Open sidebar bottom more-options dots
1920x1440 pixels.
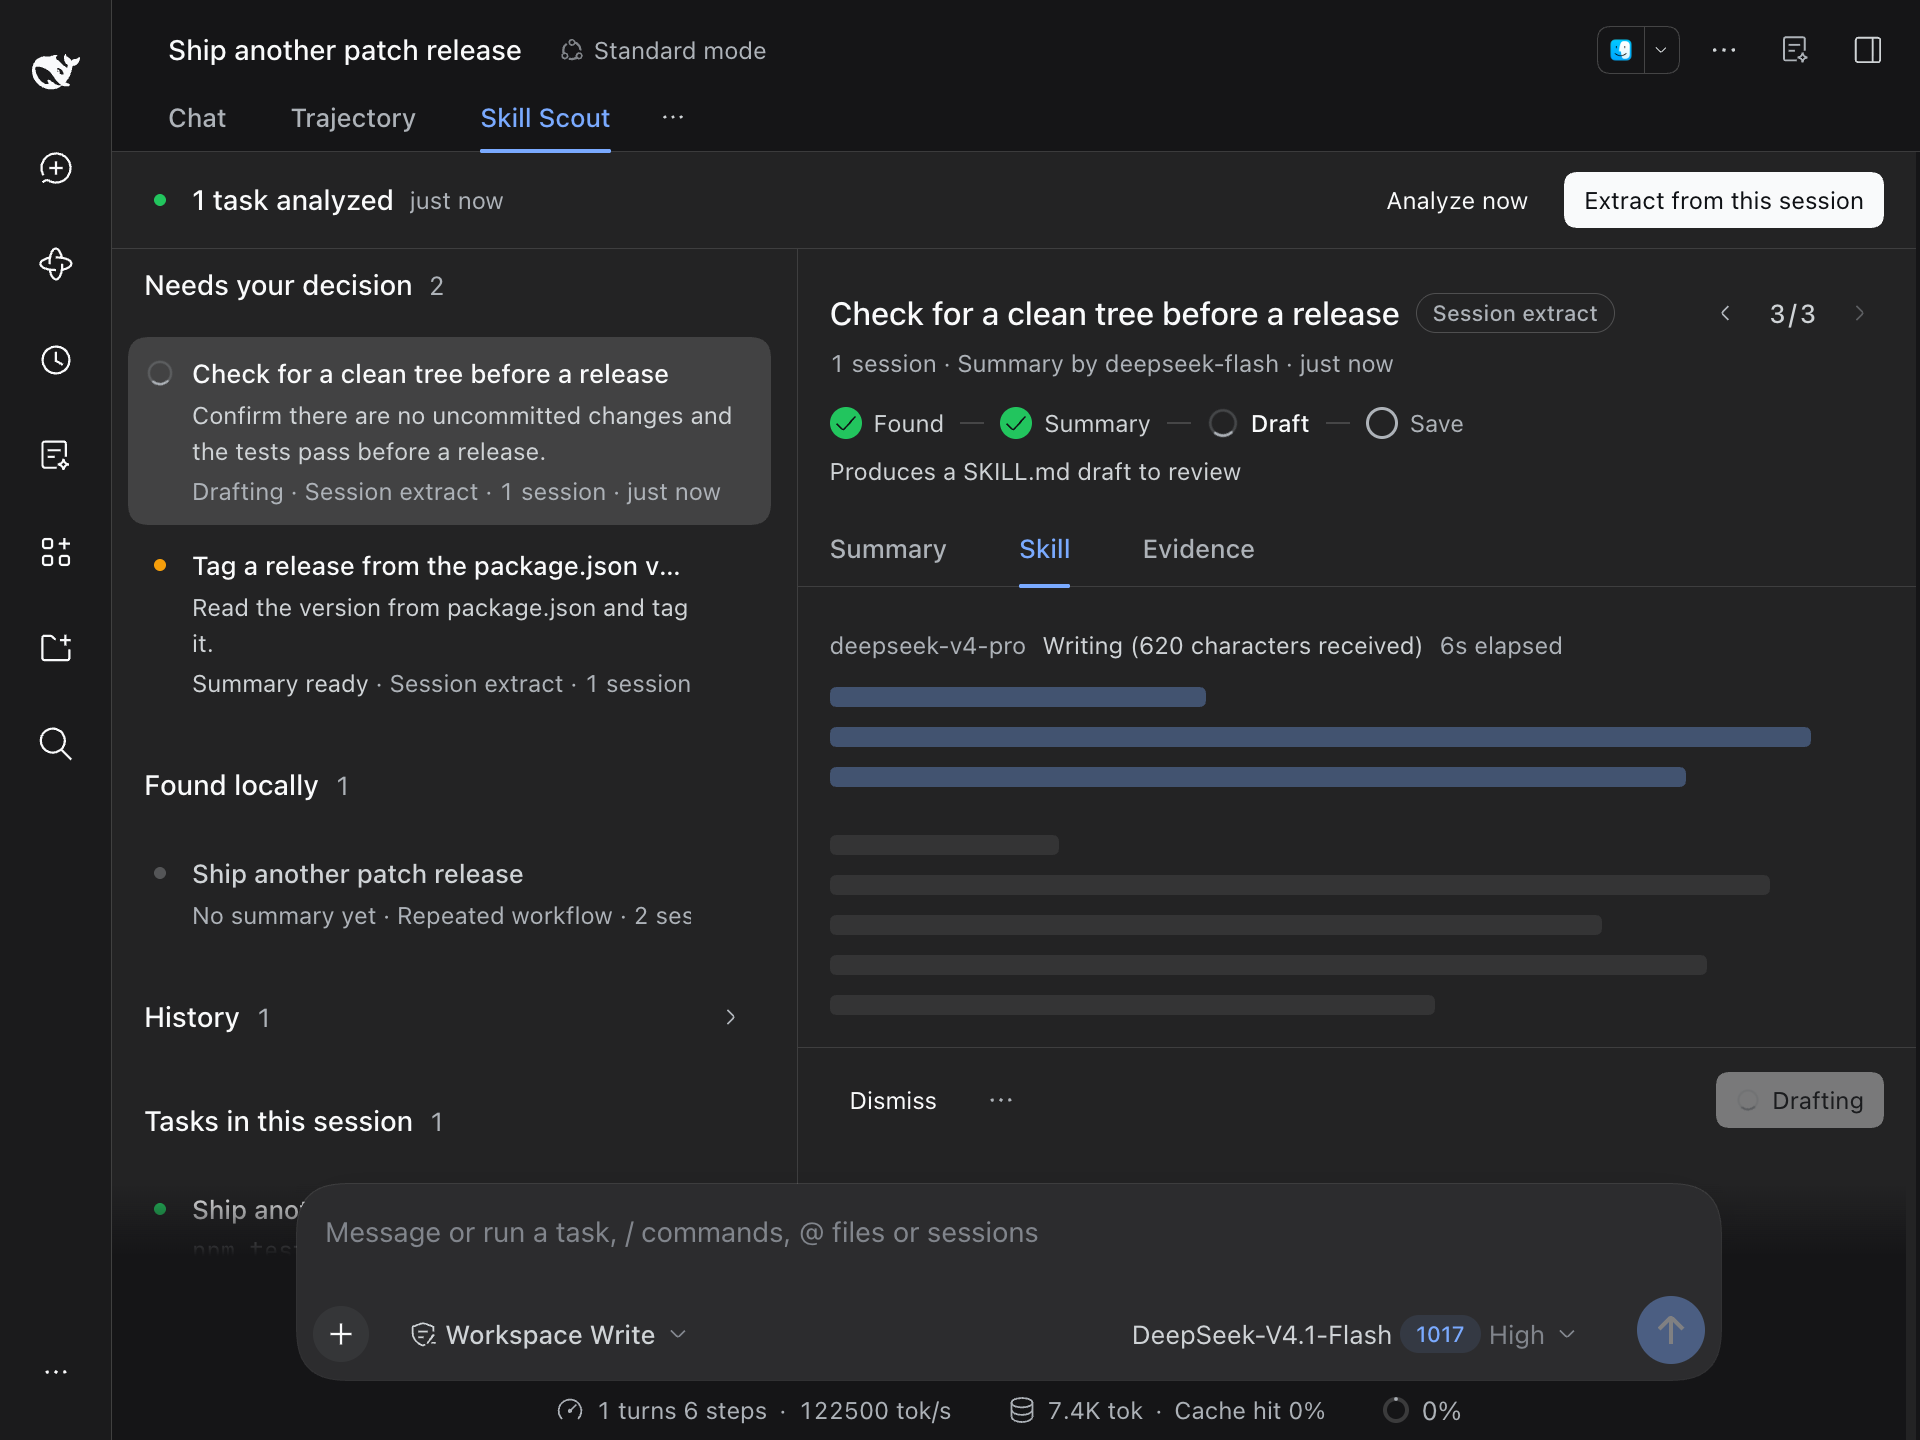55,1372
